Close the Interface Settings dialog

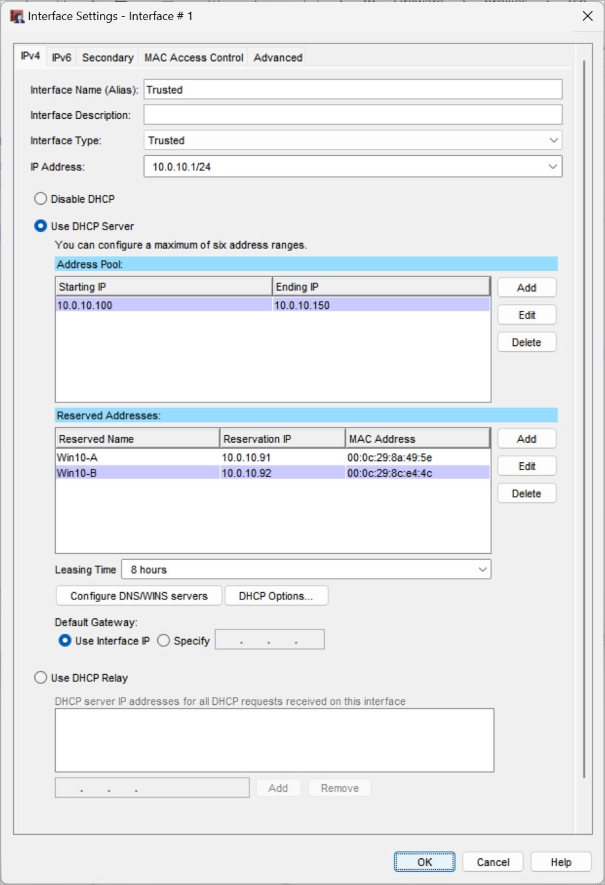[x=588, y=16]
